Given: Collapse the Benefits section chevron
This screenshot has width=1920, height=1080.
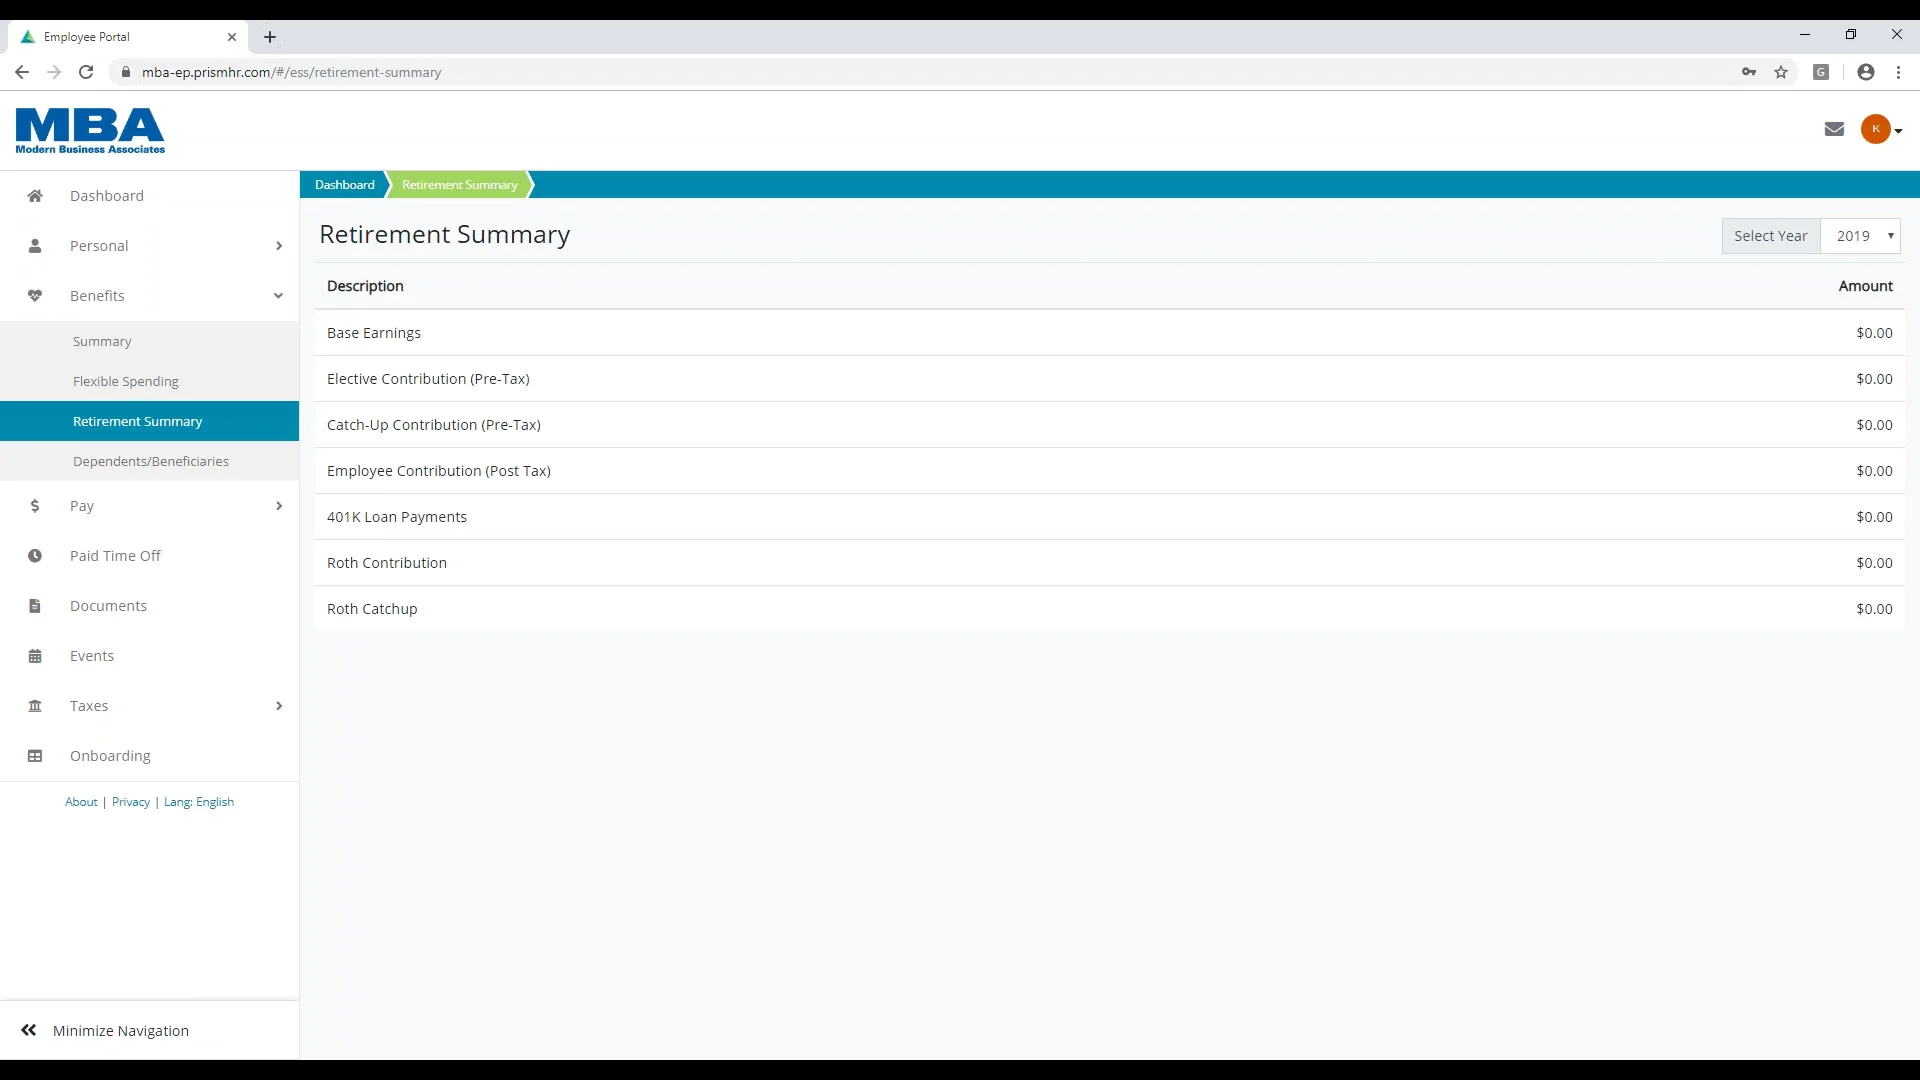Looking at the screenshot, I should click(x=279, y=295).
